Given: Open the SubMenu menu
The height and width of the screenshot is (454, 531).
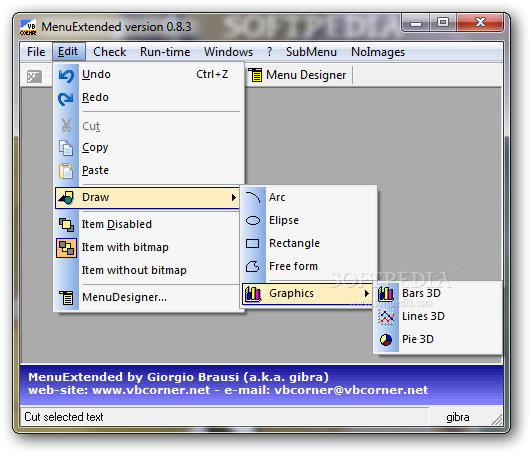Looking at the screenshot, I should coord(311,52).
